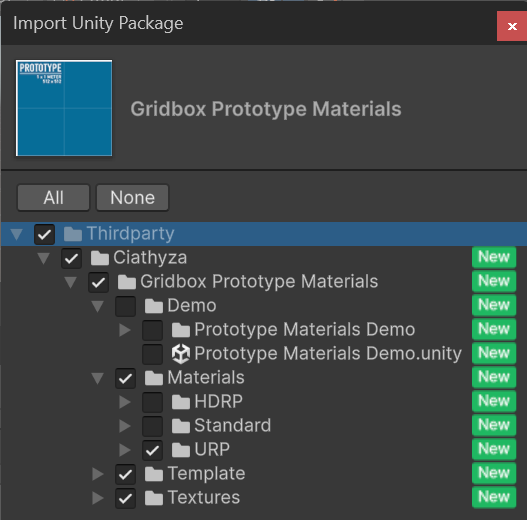The height and width of the screenshot is (520, 527).
Task: Collapse the Thirdparty root arrow
Action: (x=16, y=234)
